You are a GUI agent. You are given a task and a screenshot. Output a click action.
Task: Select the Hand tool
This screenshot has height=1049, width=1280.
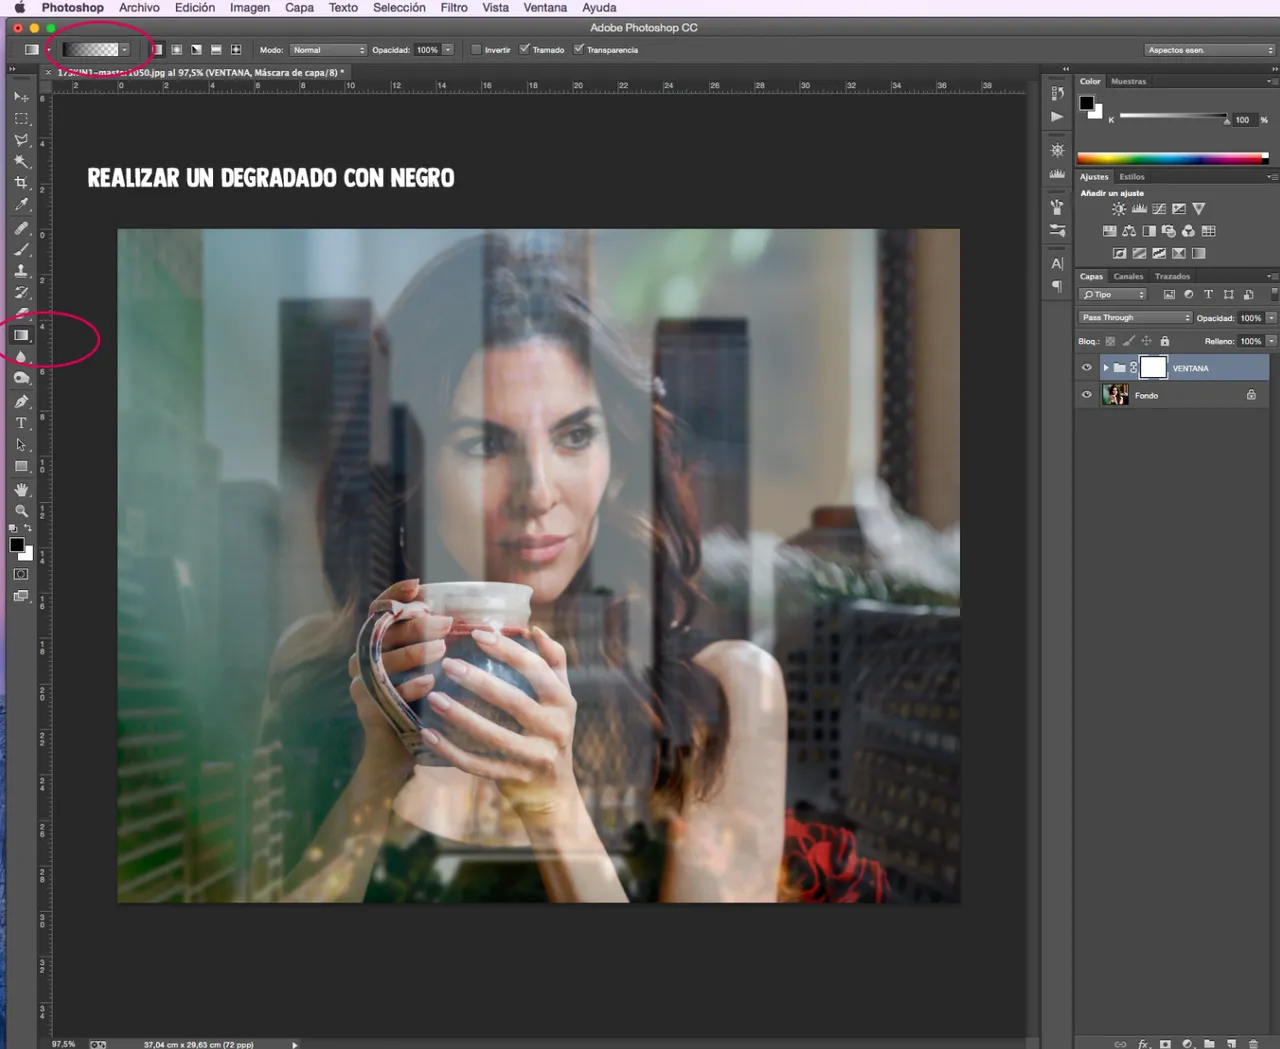(x=21, y=490)
